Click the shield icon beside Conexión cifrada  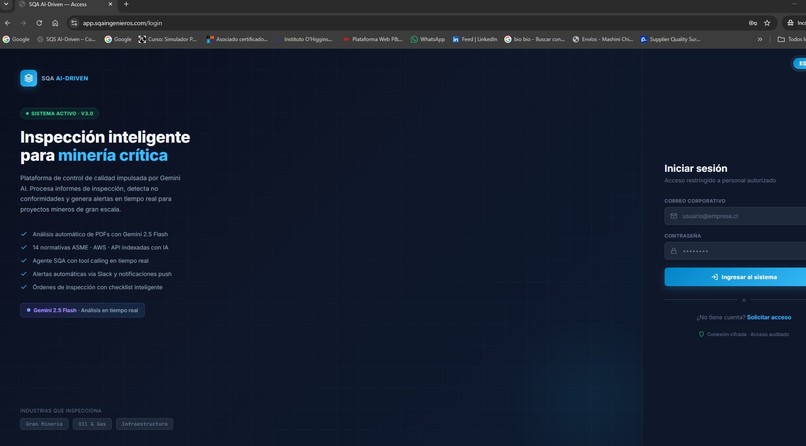(x=701, y=334)
